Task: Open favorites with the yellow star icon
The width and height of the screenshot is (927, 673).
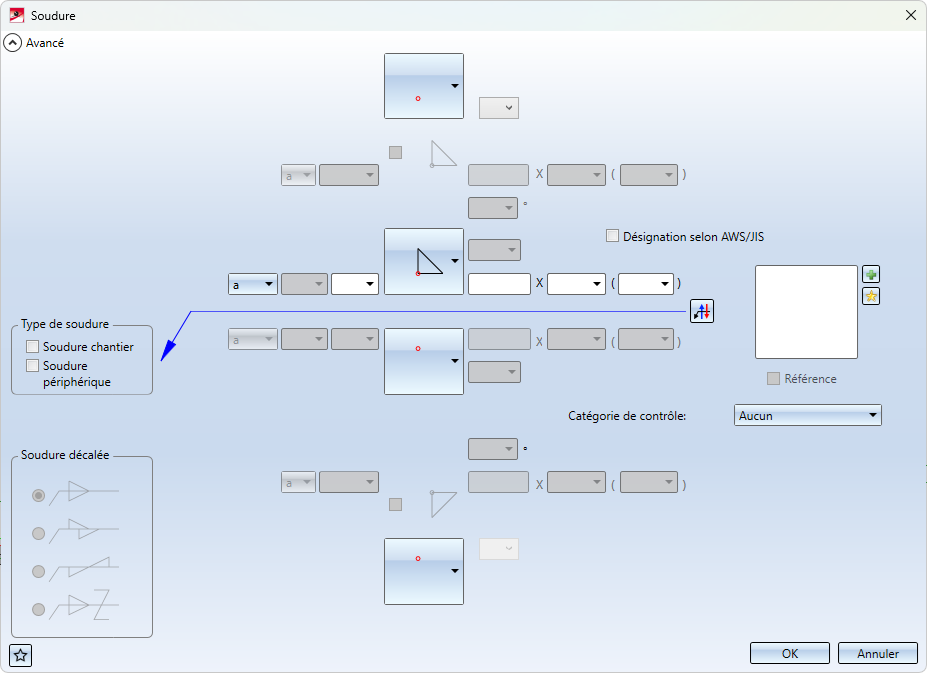Action: (871, 296)
